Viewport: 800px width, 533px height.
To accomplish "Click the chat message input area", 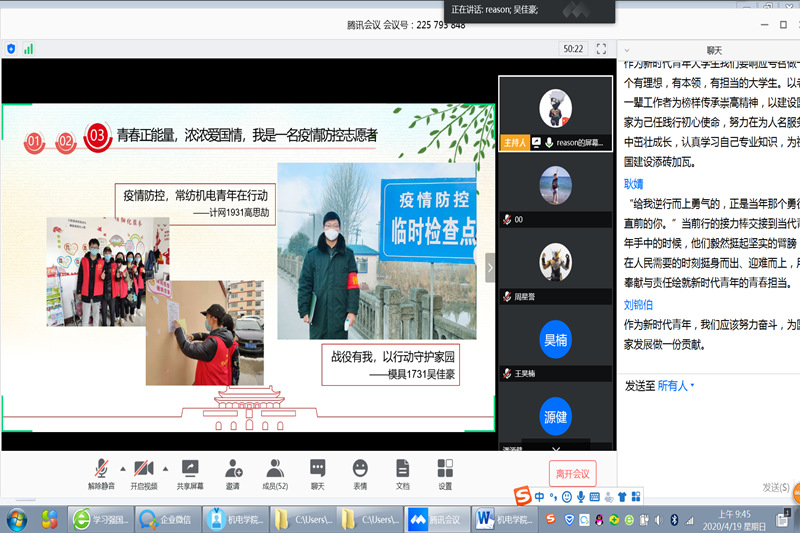I will [709, 434].
